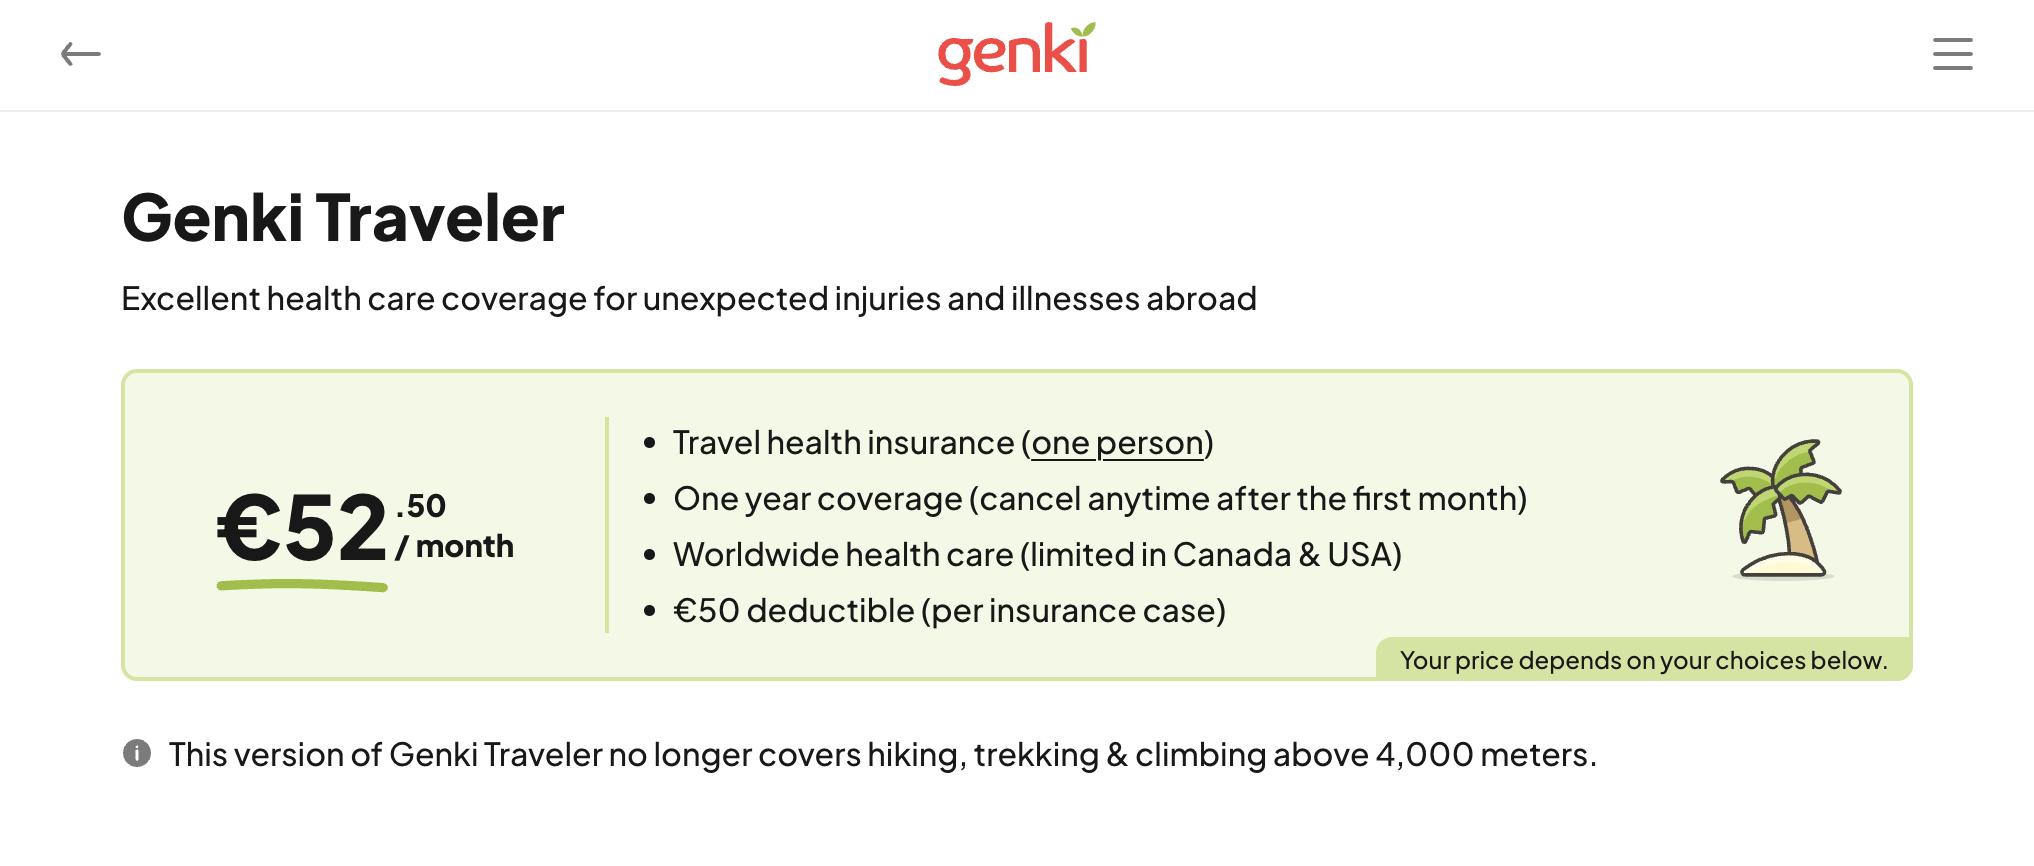Viewport: 2034px width, 866px height.
Task: Click the 'One year coverage' bullet point
Action: (x=1100, y=497)
